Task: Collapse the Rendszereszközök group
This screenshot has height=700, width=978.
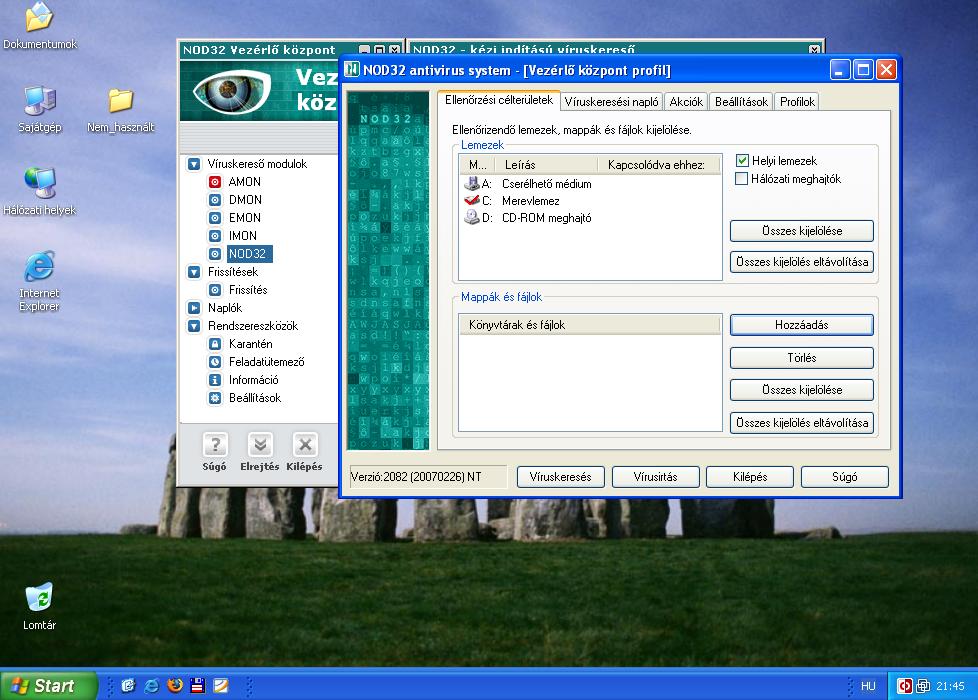Action: point(194,326)
